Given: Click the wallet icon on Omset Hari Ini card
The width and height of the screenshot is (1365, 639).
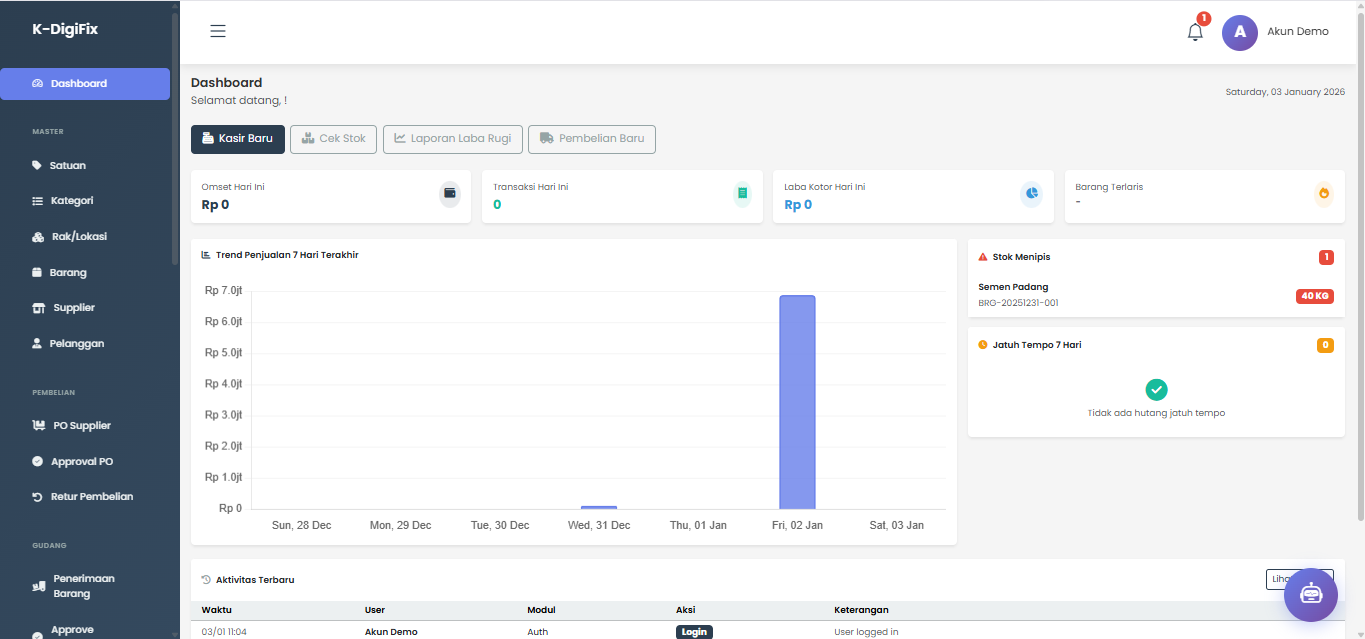Looking at the screenshot, I should (449, 194).
